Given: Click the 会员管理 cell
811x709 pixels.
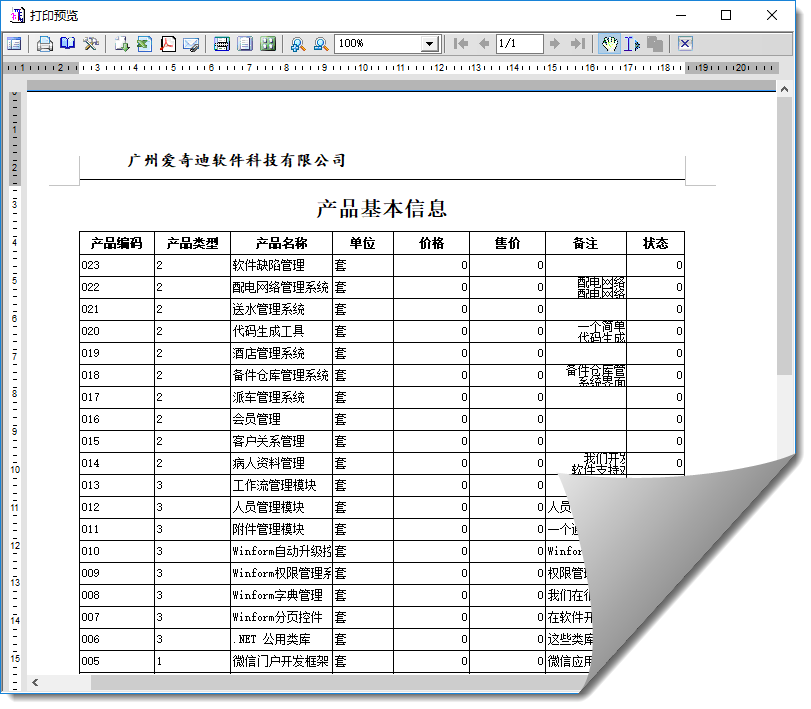Looking at the screenshot, I should (281, 419).
